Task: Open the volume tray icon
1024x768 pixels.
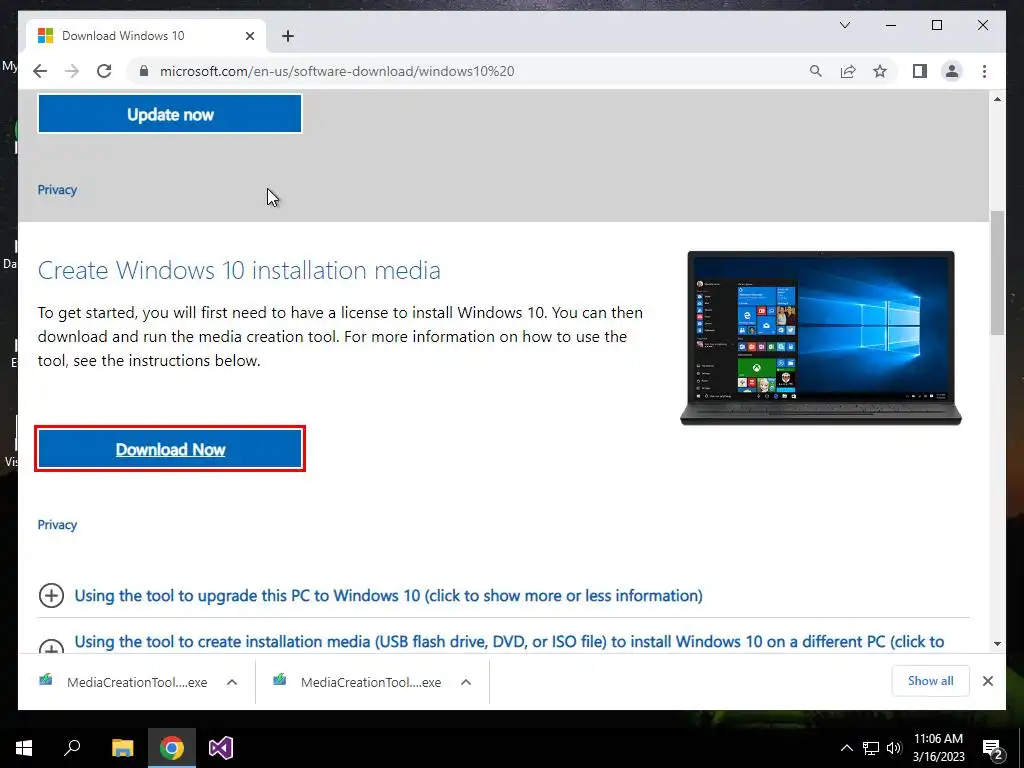Action: (894, 748)
